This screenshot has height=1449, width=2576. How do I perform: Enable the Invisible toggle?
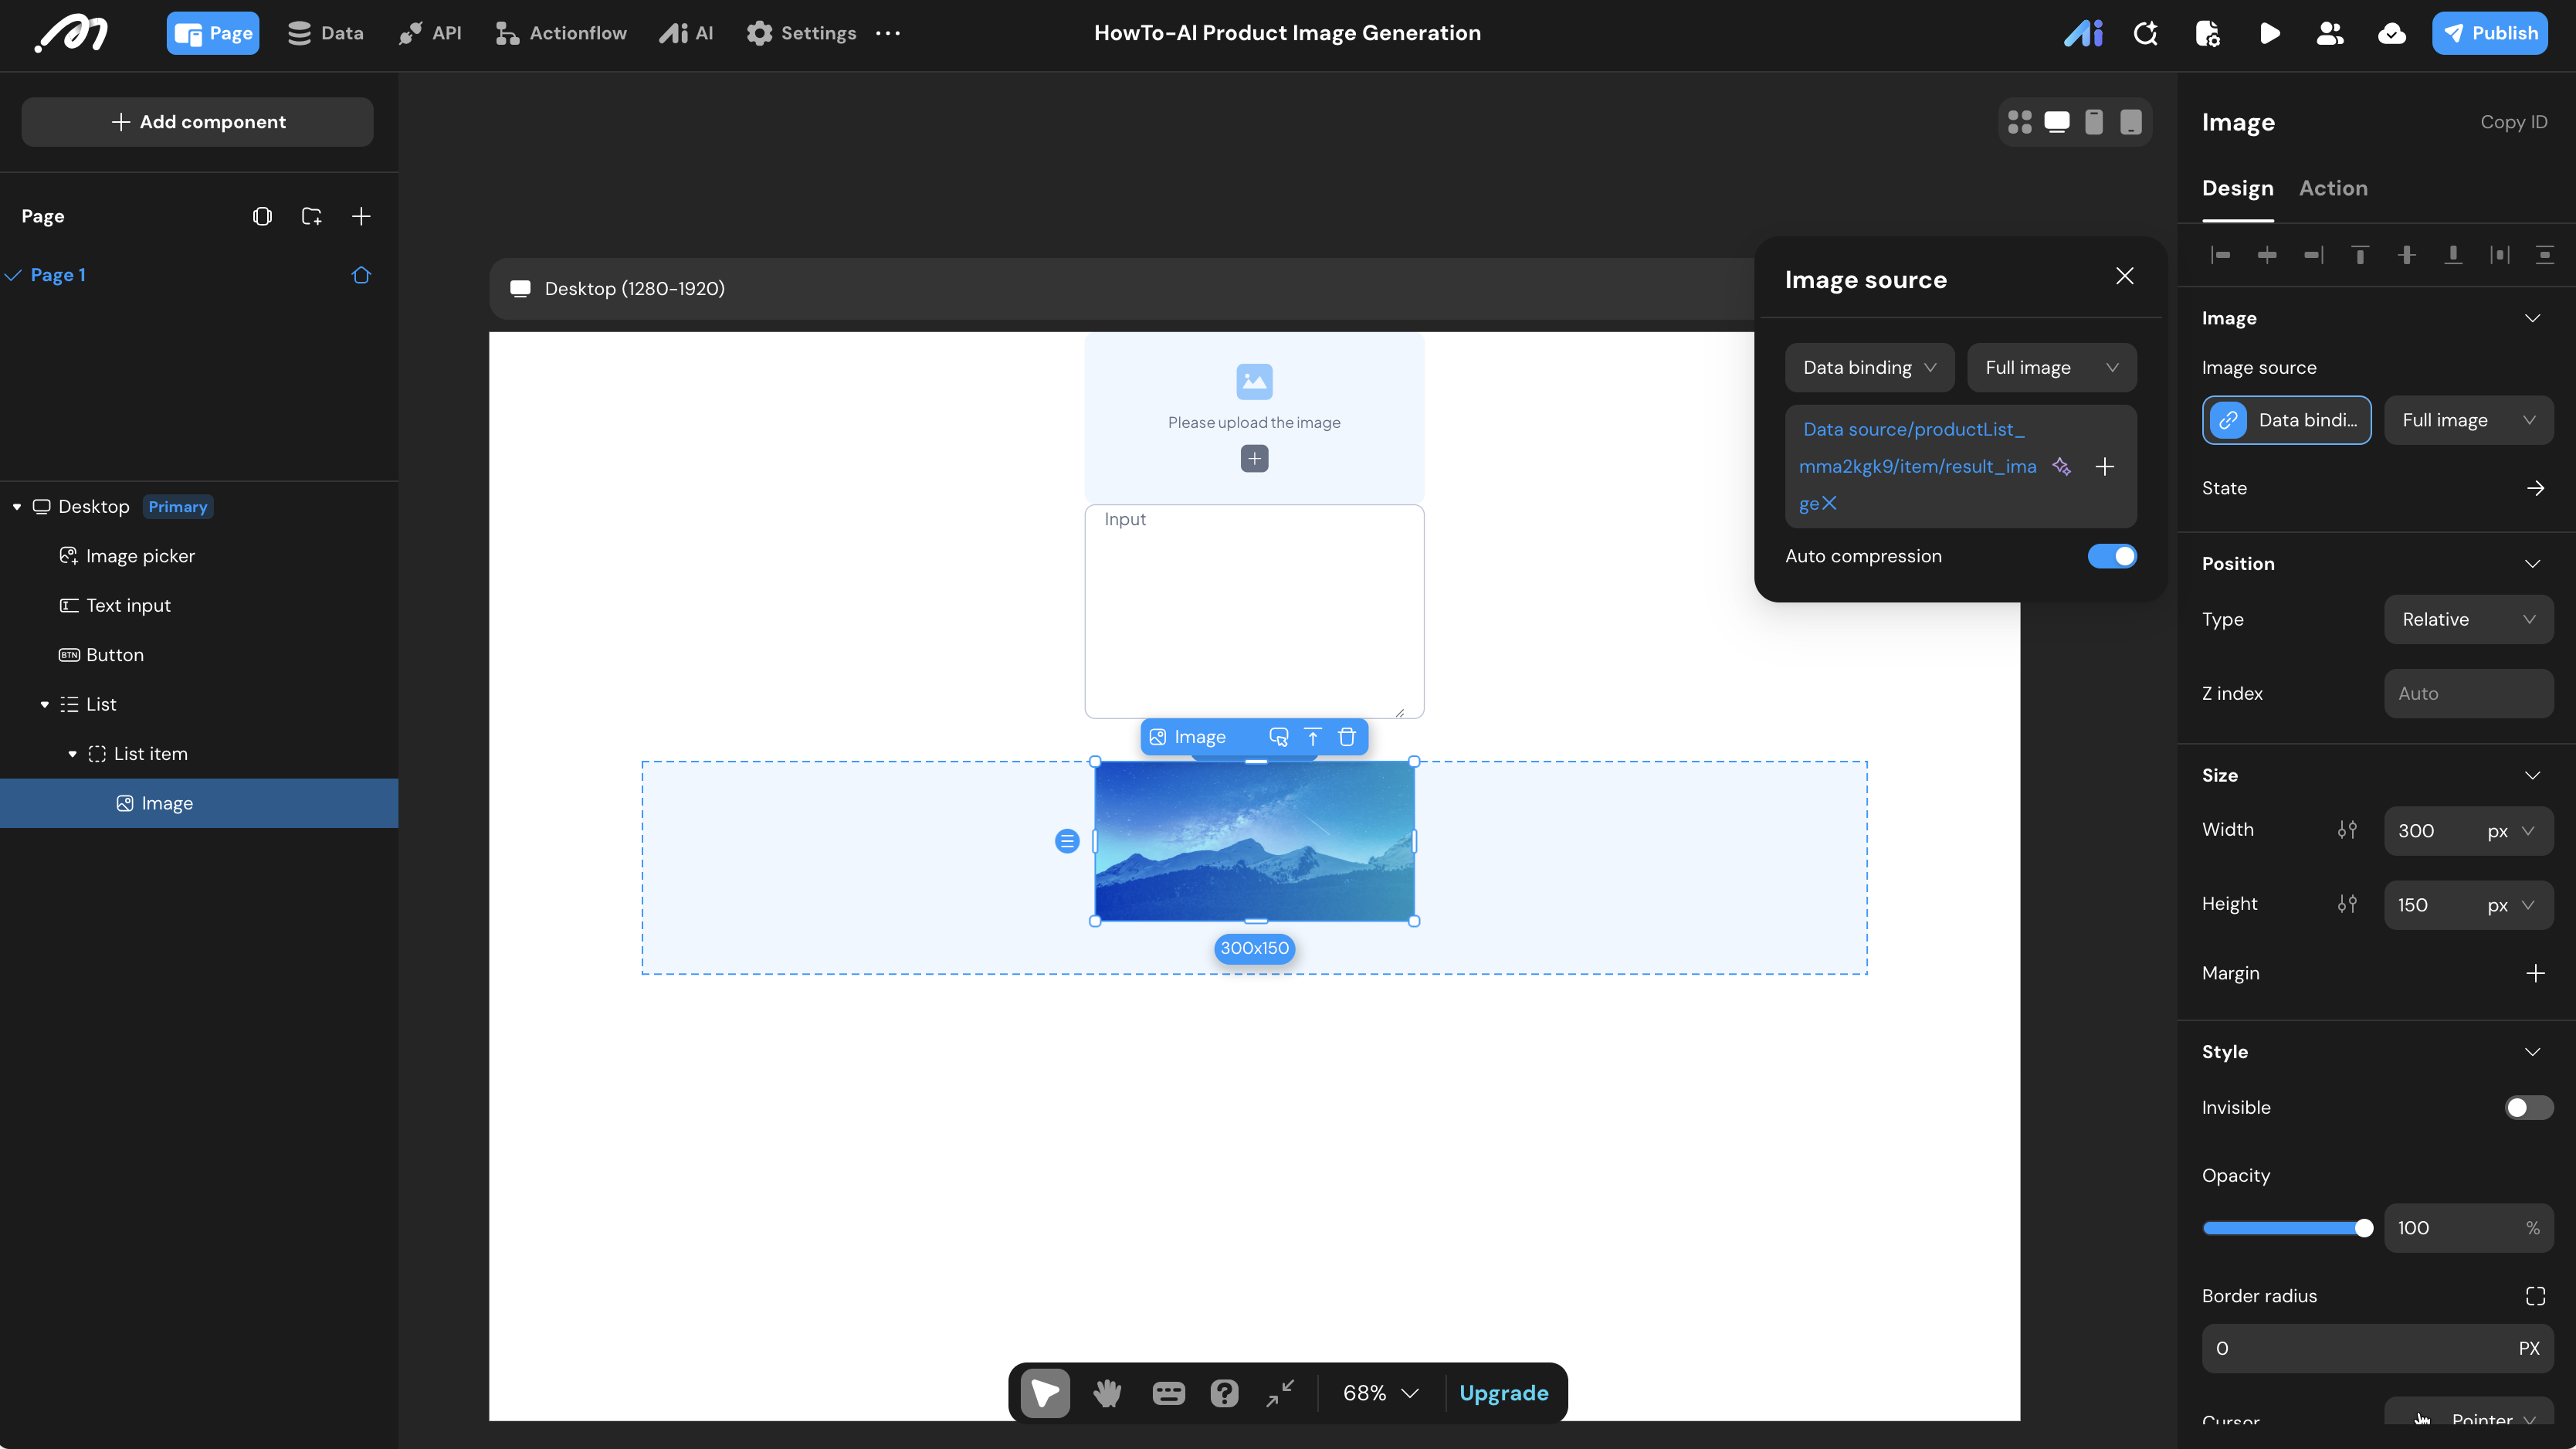click(2527, 1107)
